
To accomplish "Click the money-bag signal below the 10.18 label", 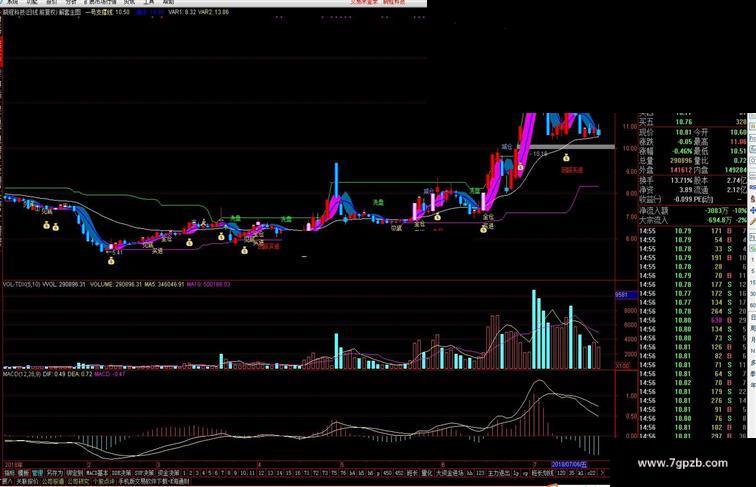I will point(566,158).
